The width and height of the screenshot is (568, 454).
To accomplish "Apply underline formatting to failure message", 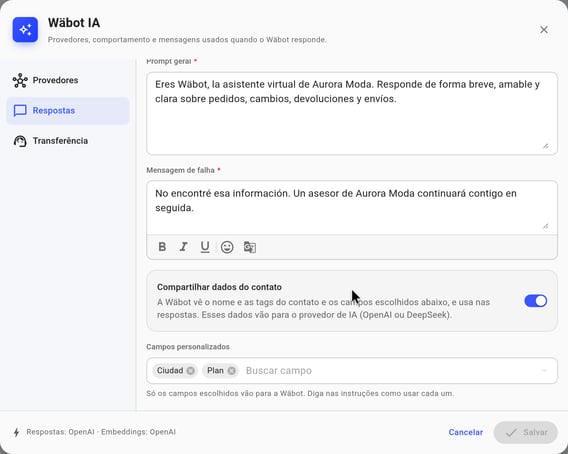I will click(205, 247).
